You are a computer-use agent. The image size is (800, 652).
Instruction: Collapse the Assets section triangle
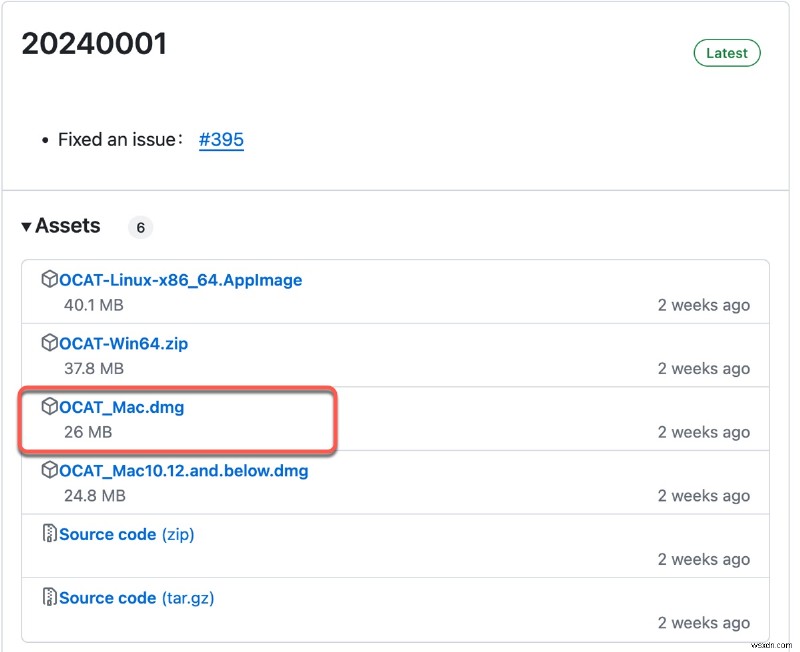(27, 227)
